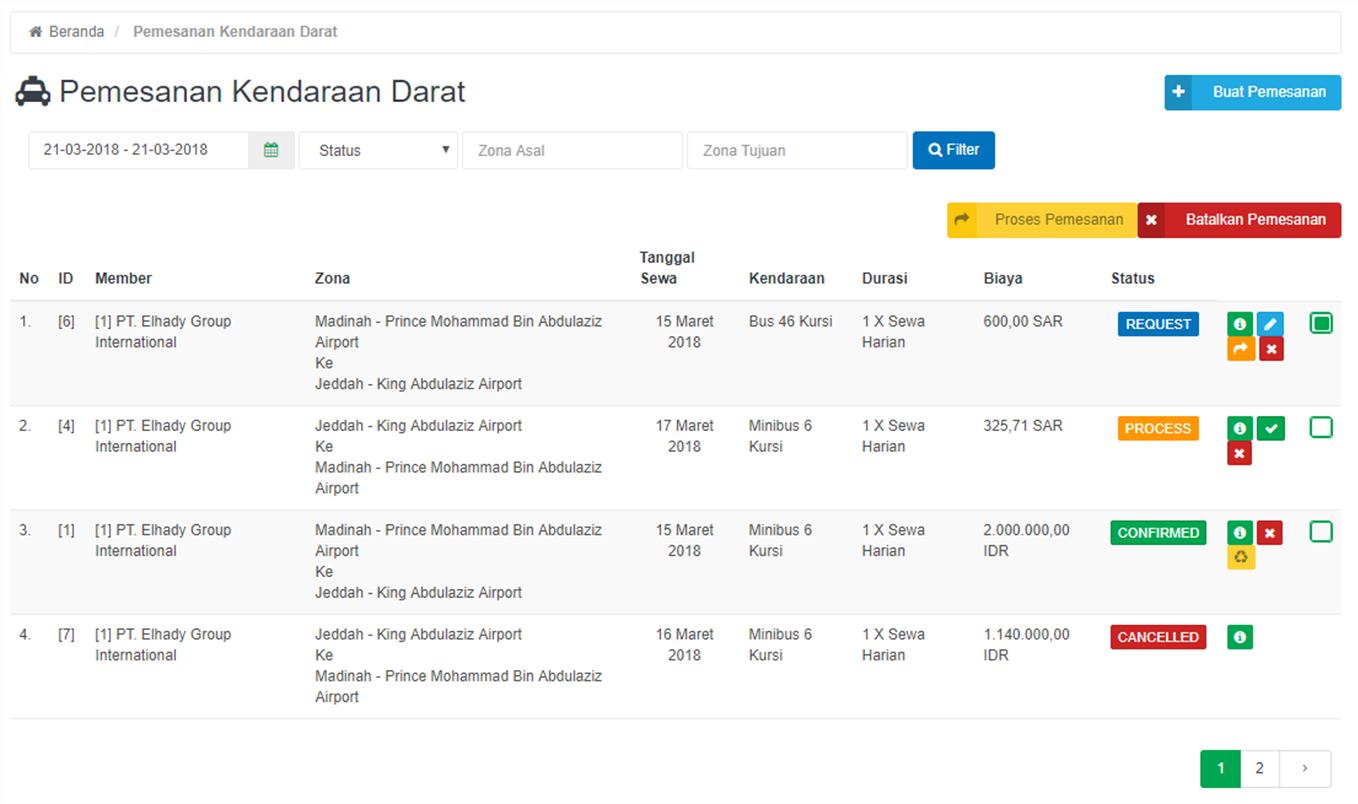
Task: Select the checkbox on the CONFIRMED order row
Action: pos(1320,532)
